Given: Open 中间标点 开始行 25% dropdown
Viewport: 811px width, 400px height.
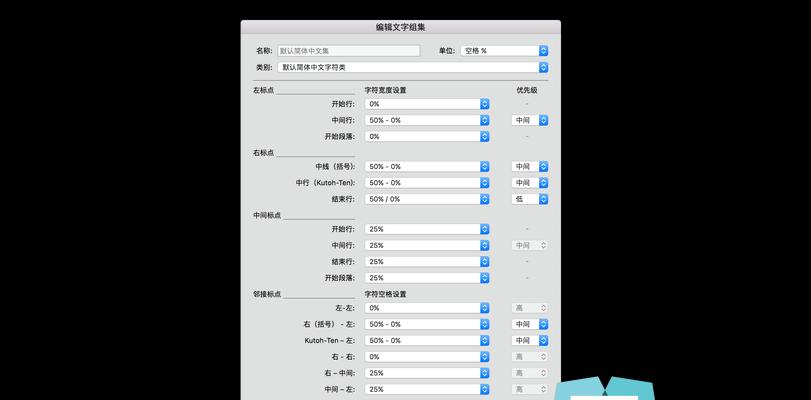Looking at the screenshot, I should (x=427, y=229).
